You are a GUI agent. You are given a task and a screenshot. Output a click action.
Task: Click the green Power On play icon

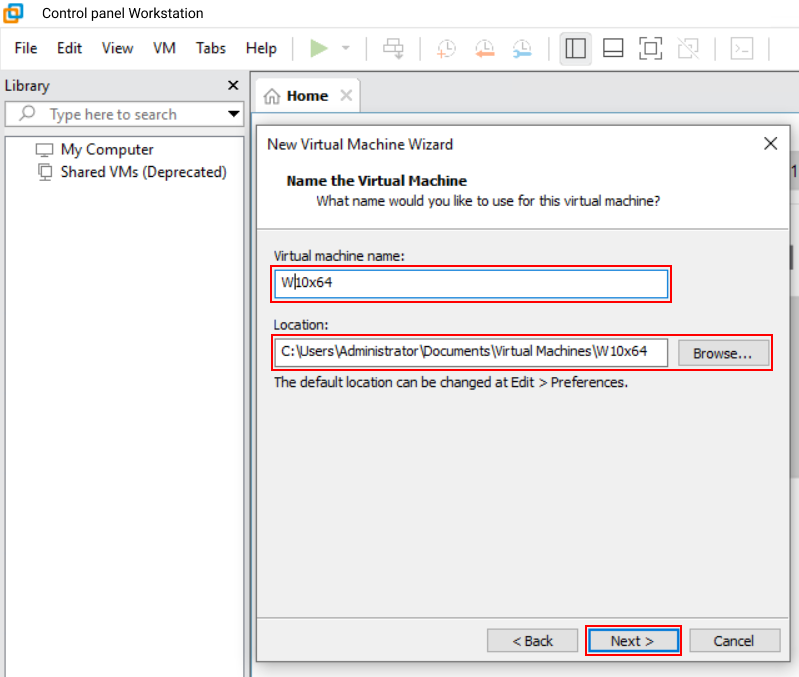point(319,48)
